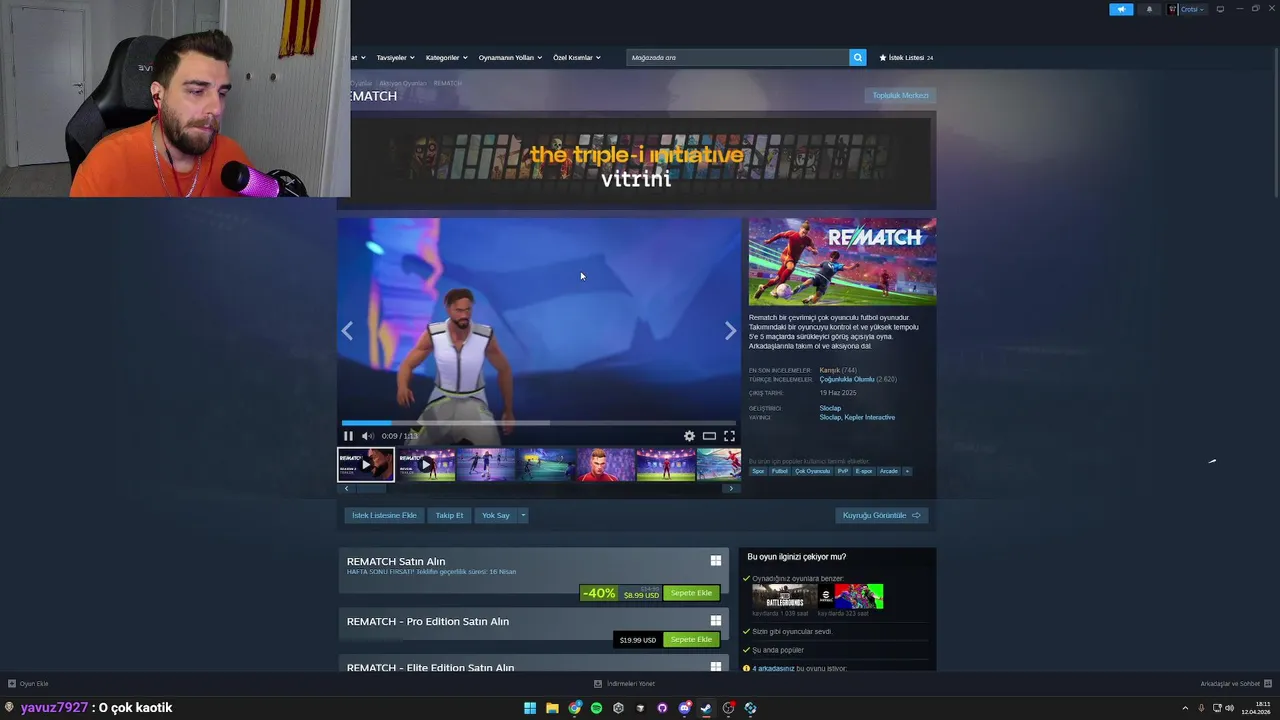Expand Kategoriler dropdown menu
1280x720 pixels.
click(446, 58)
